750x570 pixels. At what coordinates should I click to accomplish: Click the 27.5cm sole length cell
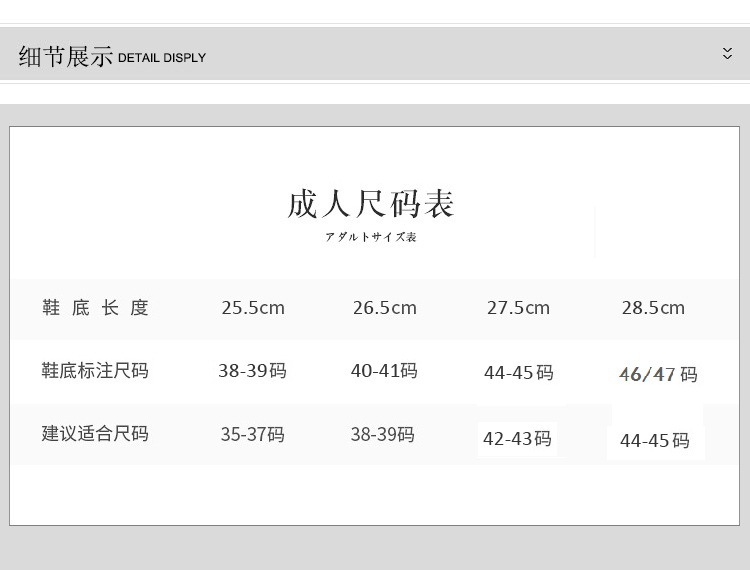coord(518,308)
